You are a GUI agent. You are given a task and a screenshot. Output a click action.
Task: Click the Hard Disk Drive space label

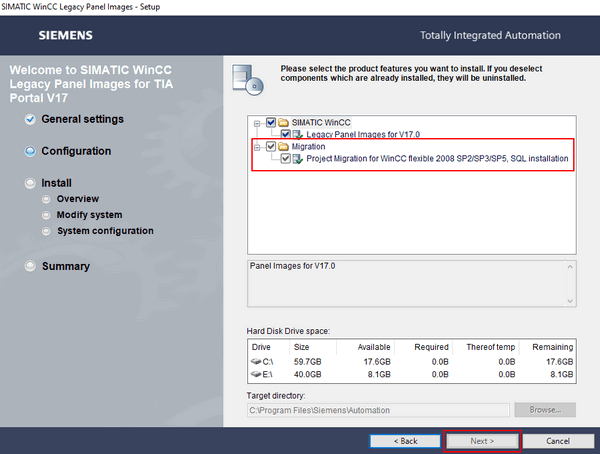[x=288, y=331]
